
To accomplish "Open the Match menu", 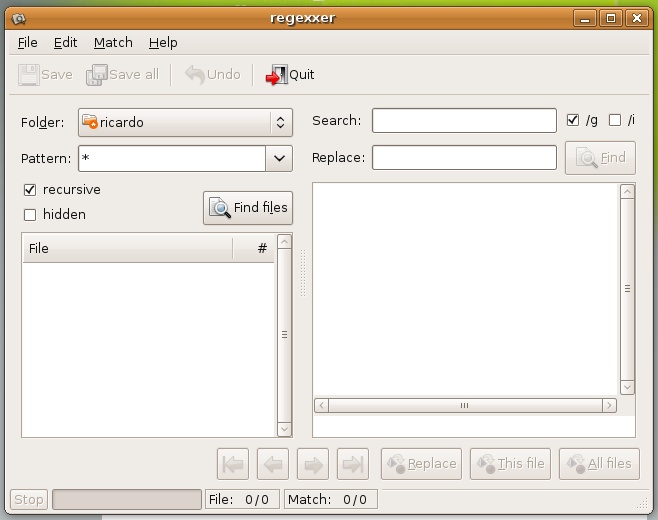I will click(x=113, y=43).
